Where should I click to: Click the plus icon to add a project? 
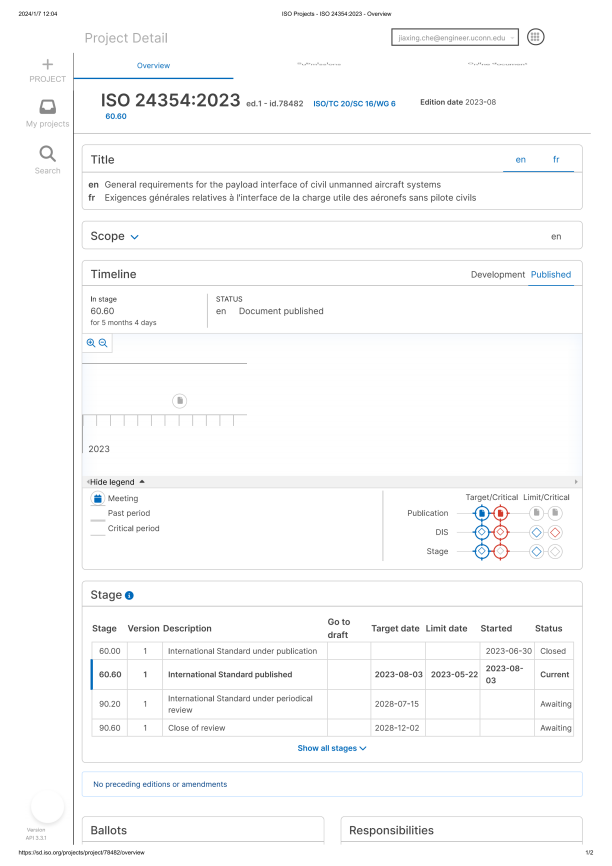click(47, 64)
